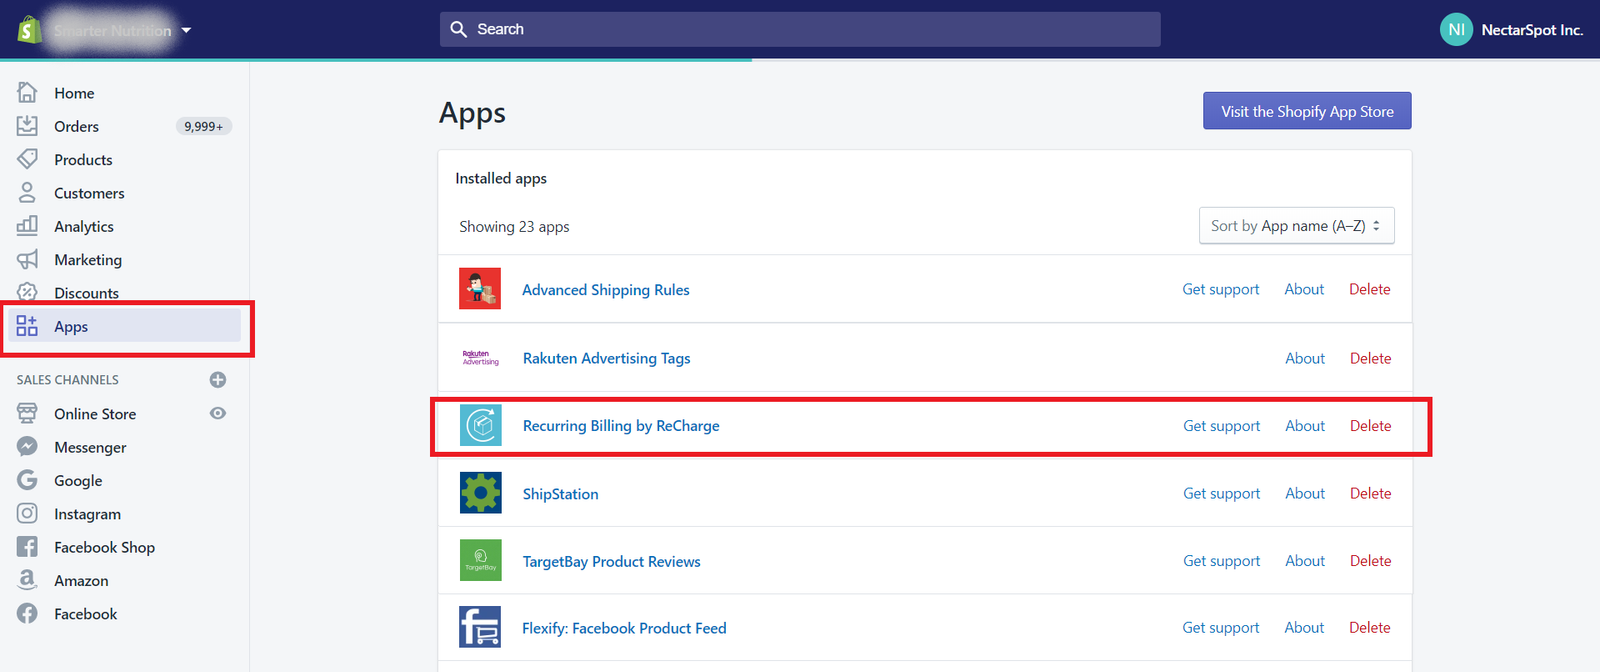This screenshot has height=672, width=1600.
Task: Click the Recurring Billing by ReCharge icon
Action: coord(480,425)
